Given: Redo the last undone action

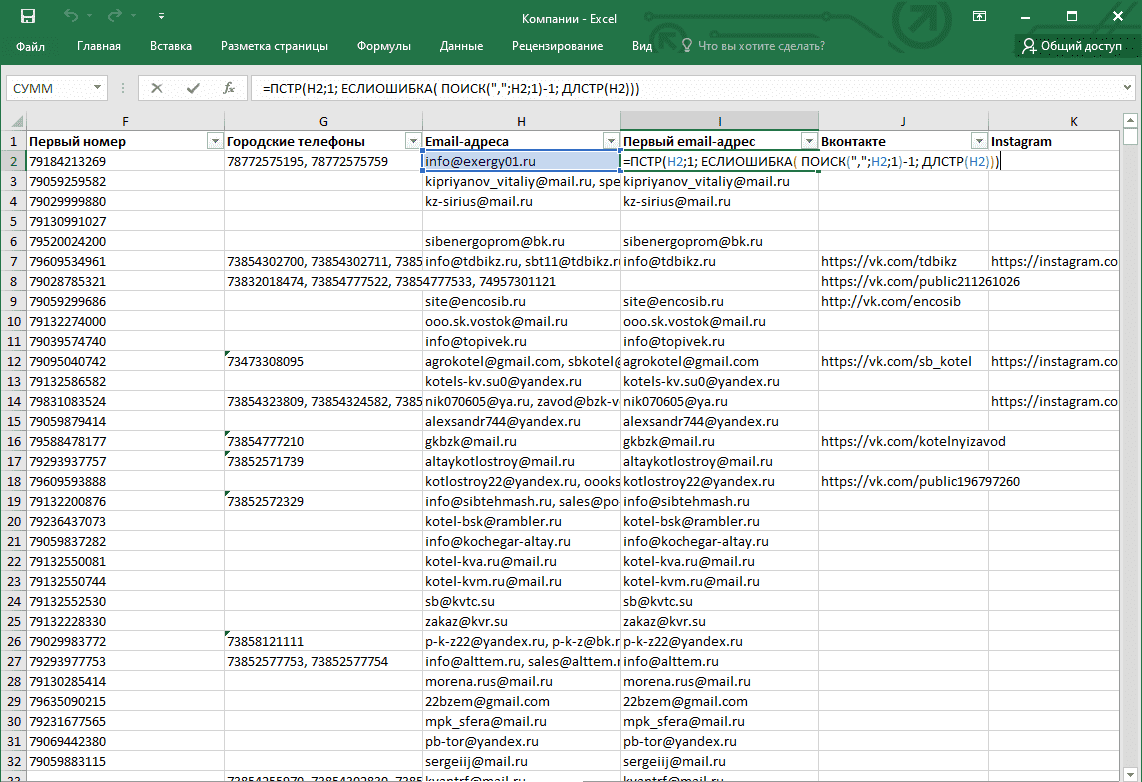Looking at the screenshot, I should [x=114, y=16].
